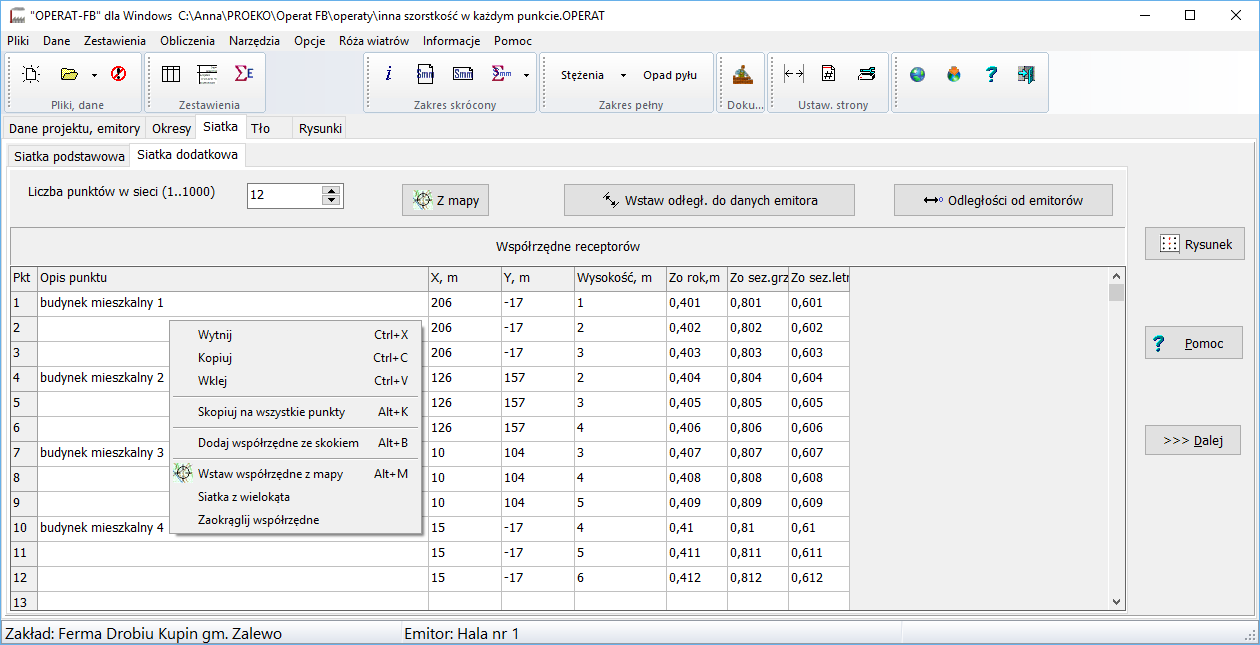Screen dimensions: 1260x645
Task: Click the table scrollbar down arrow
Action: (x=1117, y=601)
